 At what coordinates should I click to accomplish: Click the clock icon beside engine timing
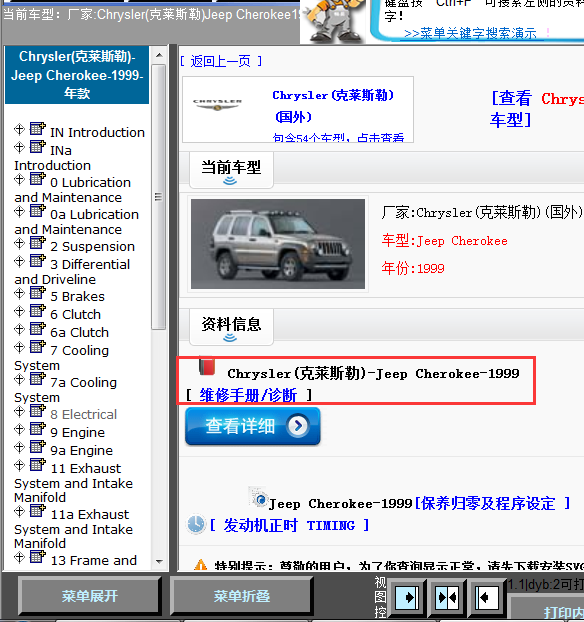pos(196,524)
